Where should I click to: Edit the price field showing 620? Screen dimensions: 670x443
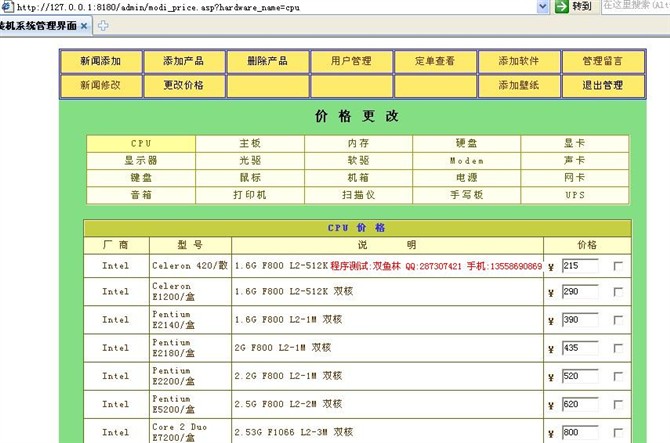pyautogui.click(x=580, y=404)
